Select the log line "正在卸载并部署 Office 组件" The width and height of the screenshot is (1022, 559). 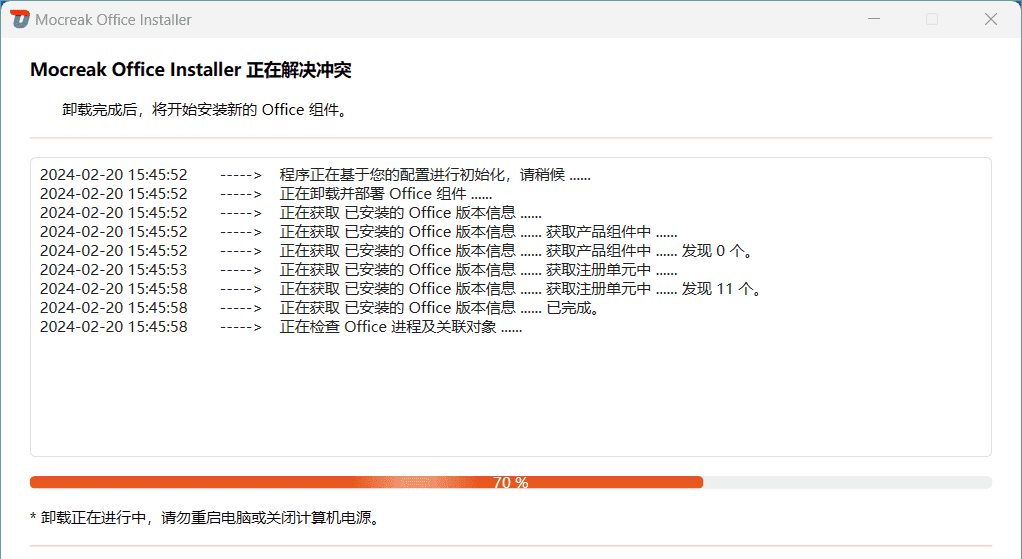coord(385,194)
